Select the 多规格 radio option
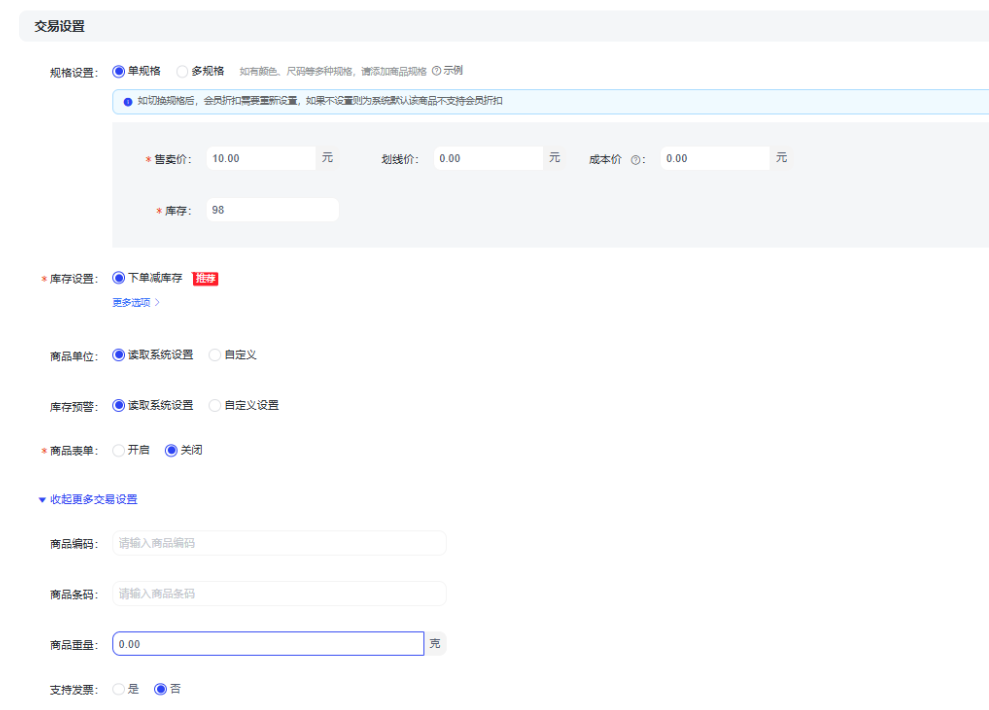The image size is (989, 710). 182,71
